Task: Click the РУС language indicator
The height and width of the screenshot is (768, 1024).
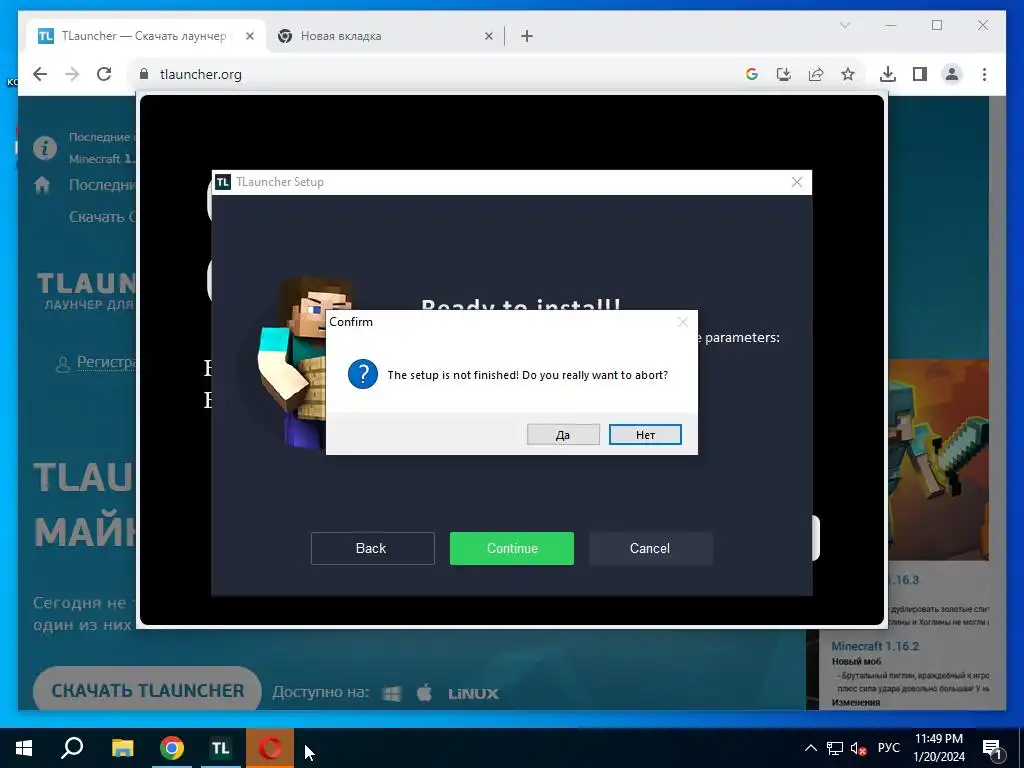Action: point(888,748)
